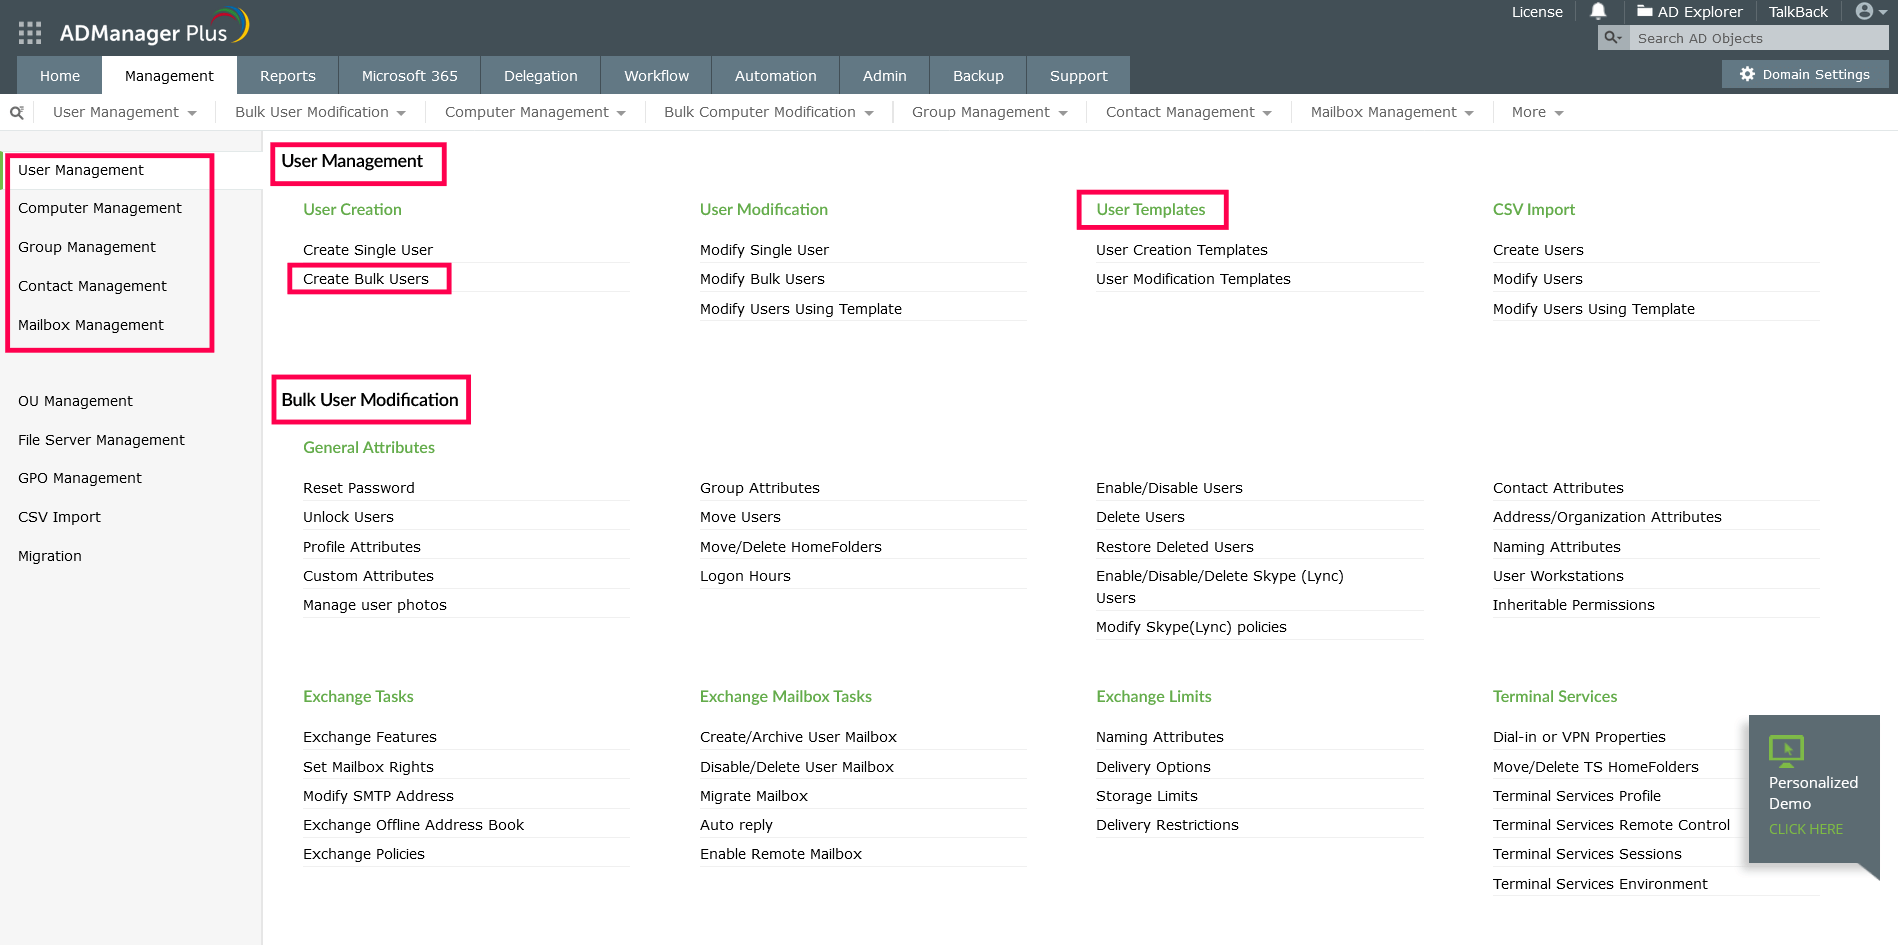Select OU Management in the sidebar

pos(75,401)
